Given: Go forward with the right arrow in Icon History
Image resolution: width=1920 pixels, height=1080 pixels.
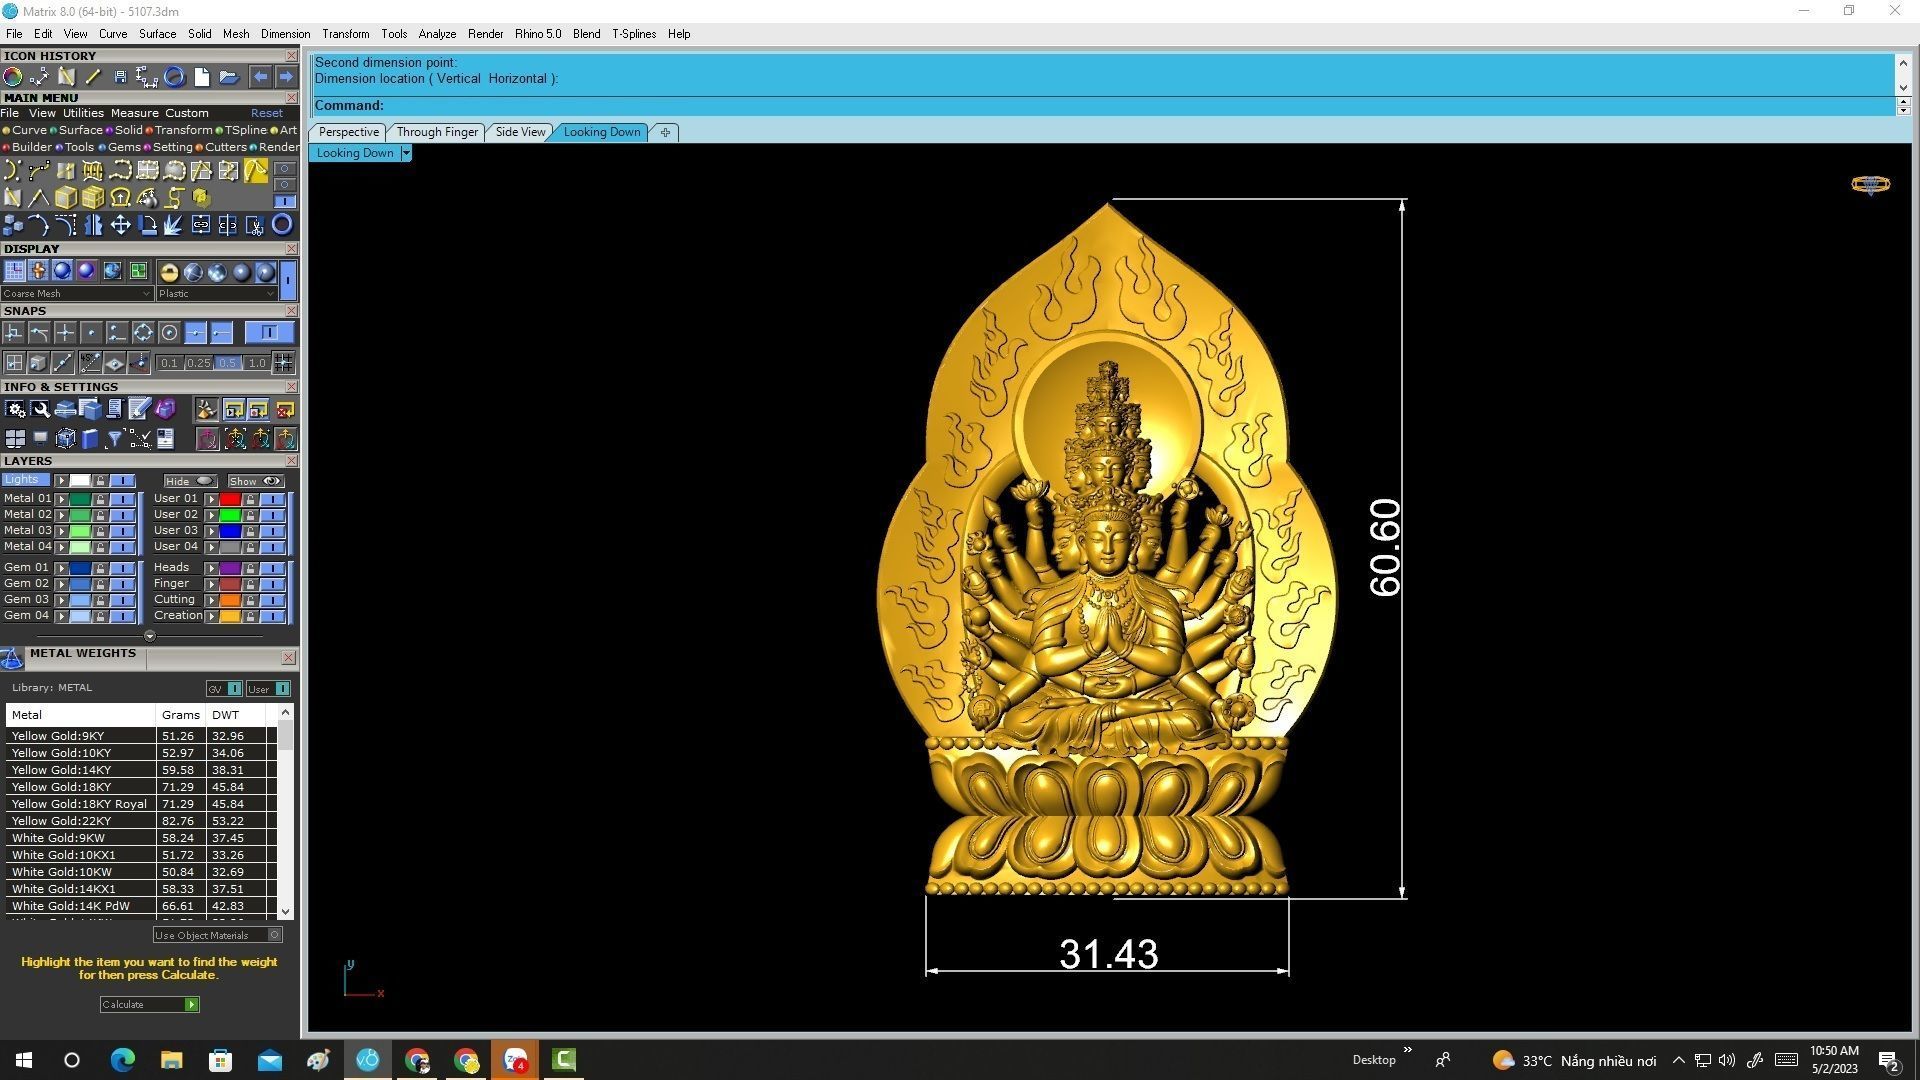Looking at the screenshot, I should click(286, 77).
